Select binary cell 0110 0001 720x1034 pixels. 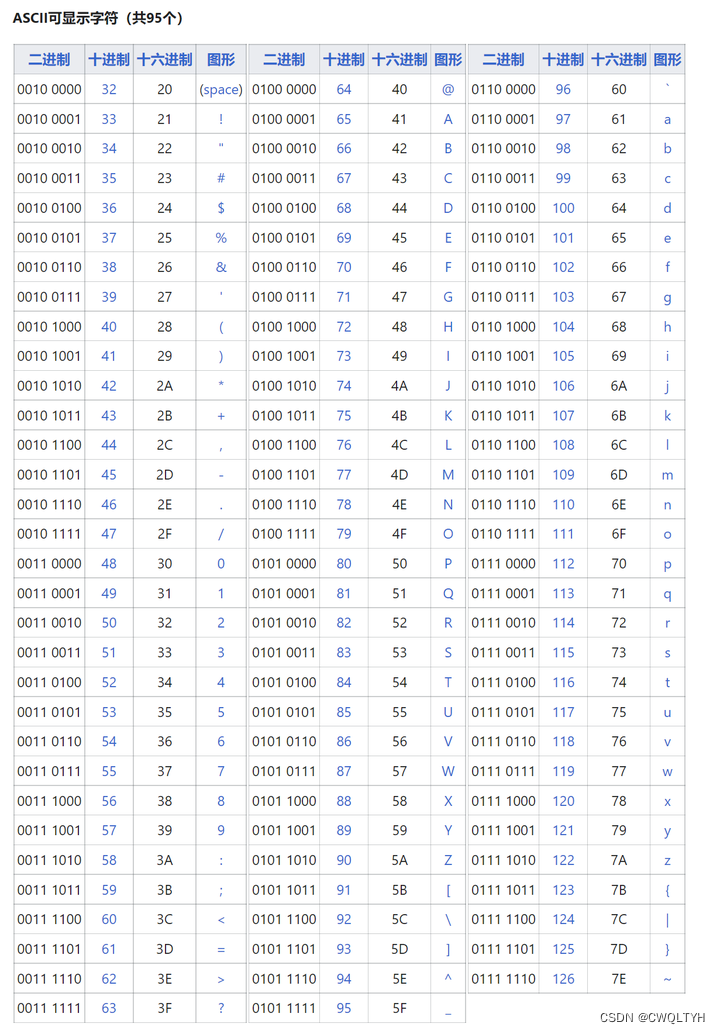[503, 119]
